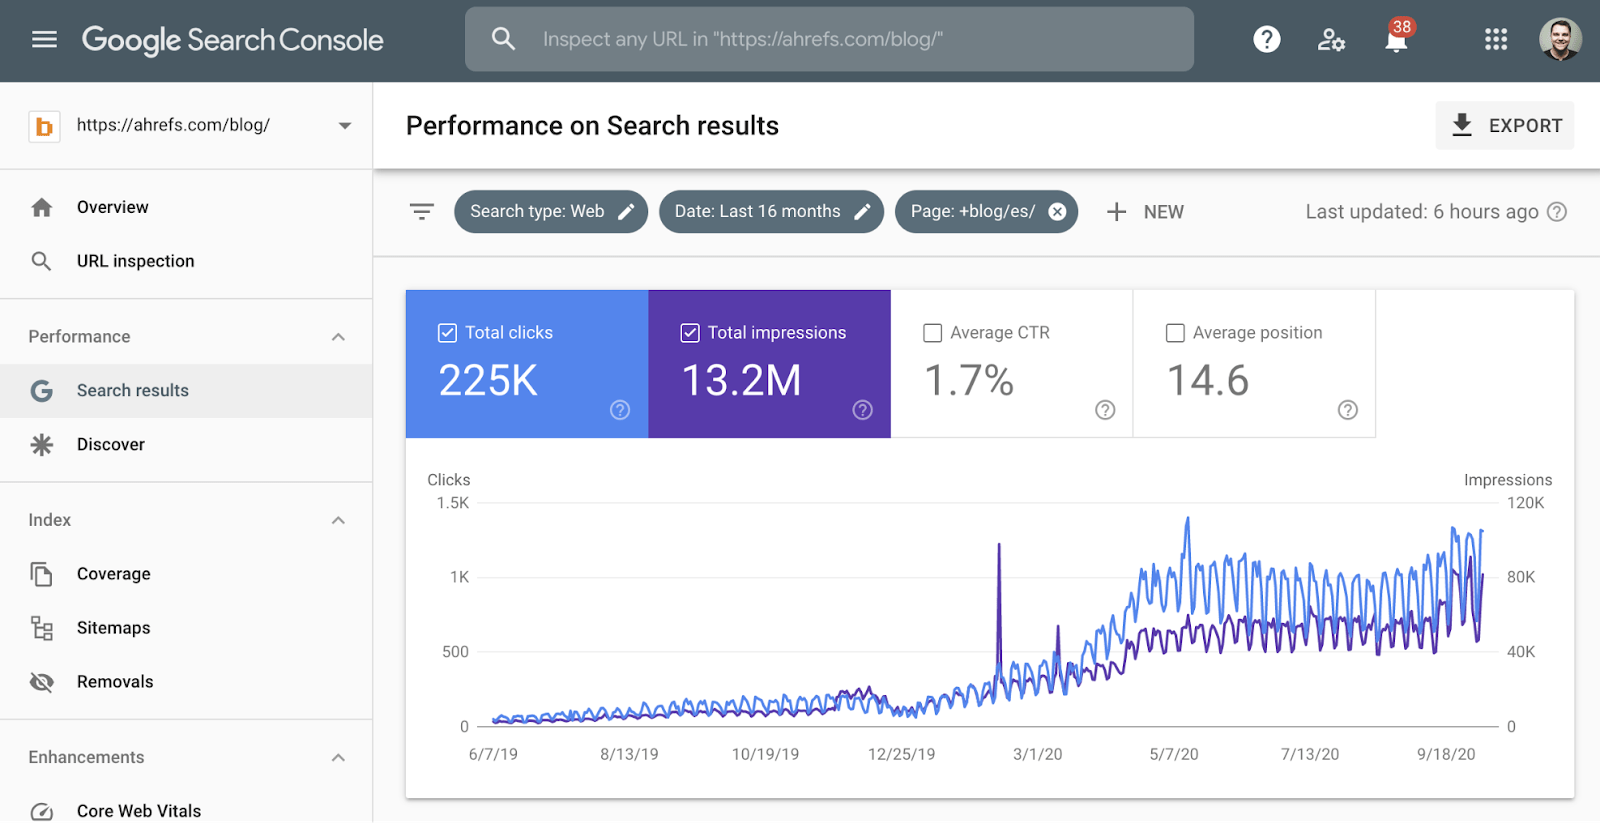Open the notifications bell with 38 alerts

coord(1396,40)
